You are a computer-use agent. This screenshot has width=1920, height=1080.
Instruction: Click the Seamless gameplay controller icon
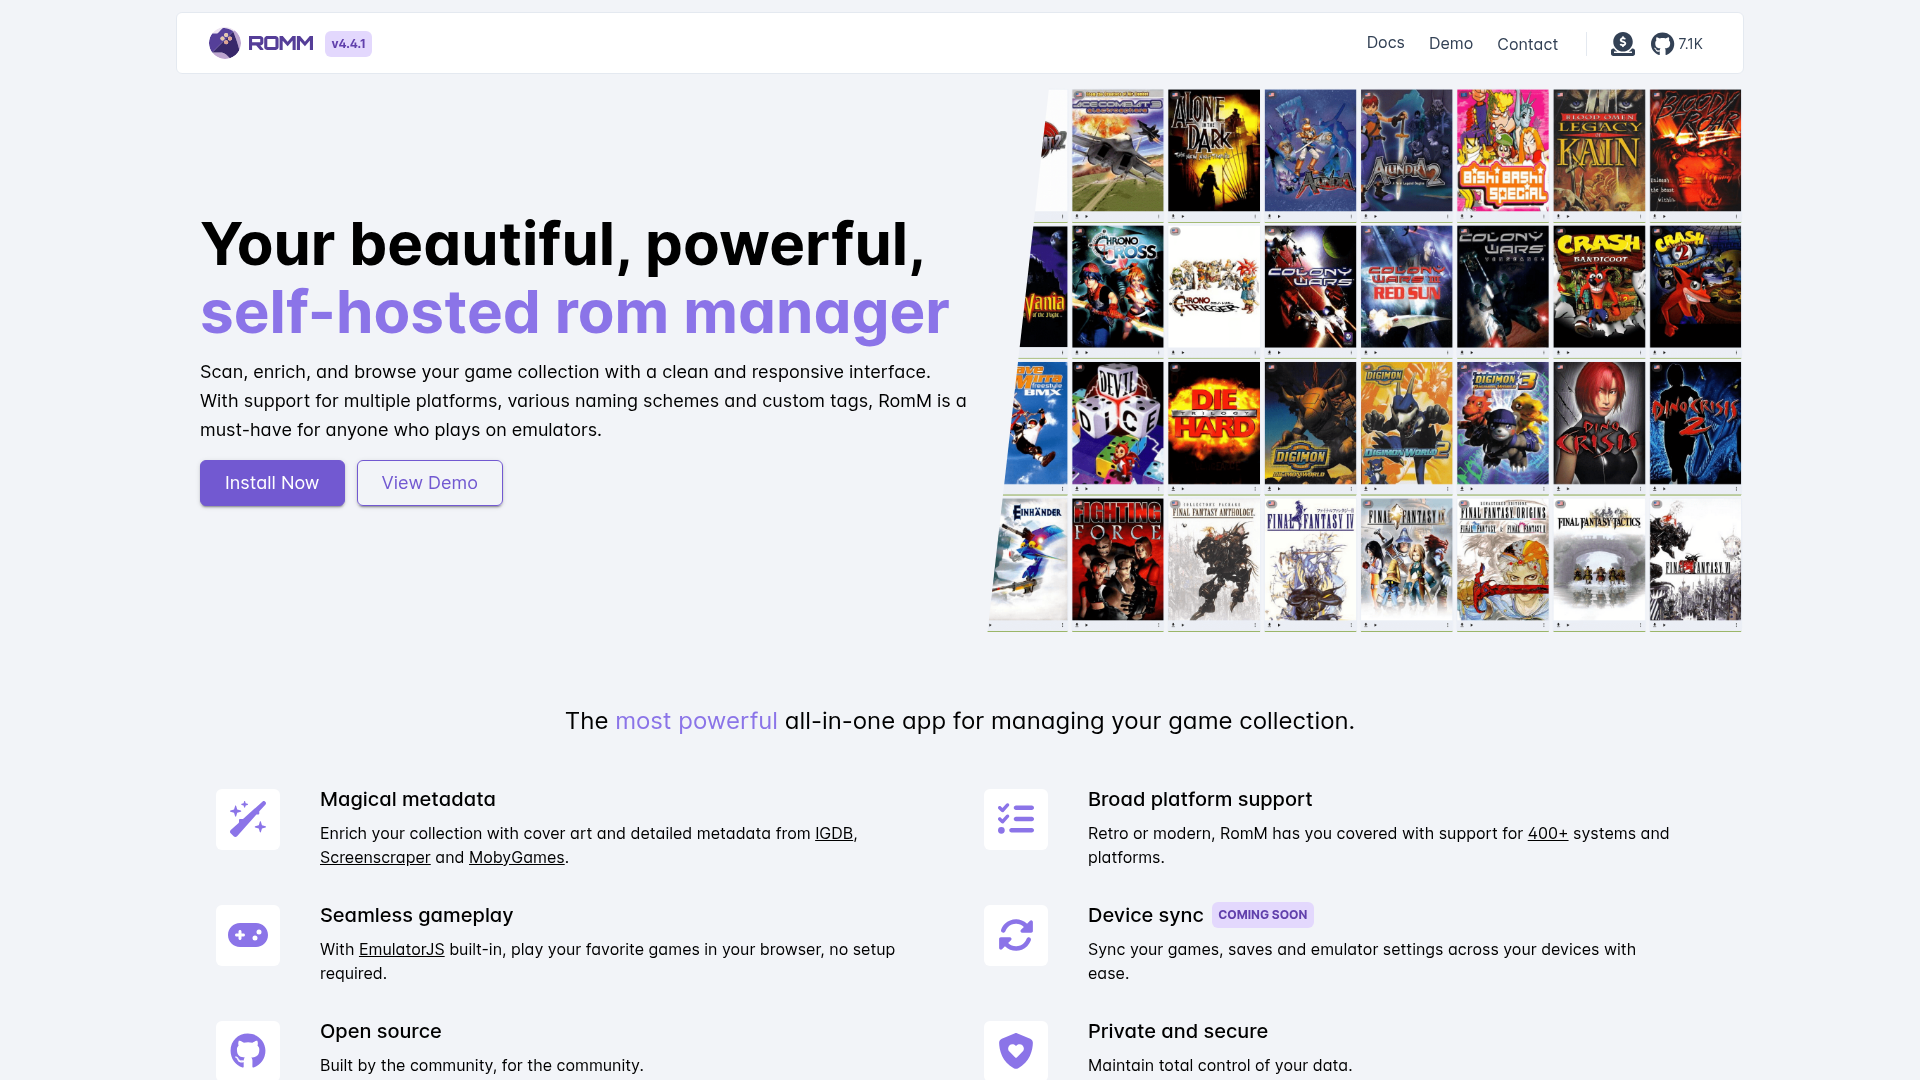[x=248, y=935]
